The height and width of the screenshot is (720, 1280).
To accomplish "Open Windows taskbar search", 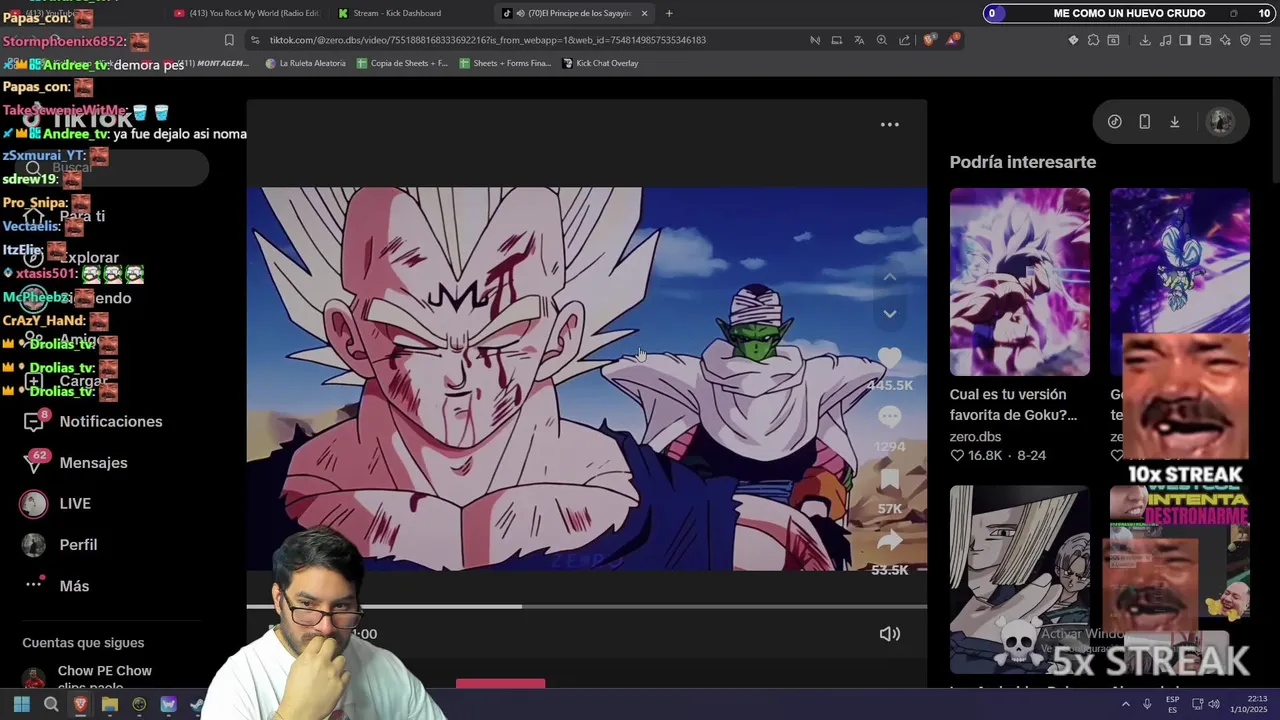I will 51,705.
